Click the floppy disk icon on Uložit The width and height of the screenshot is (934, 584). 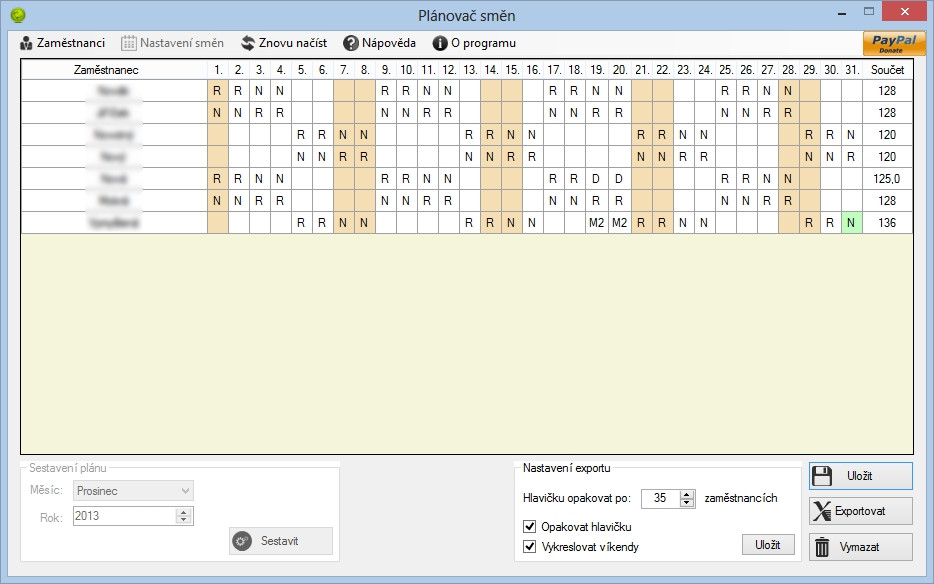[x=822, y=476]
